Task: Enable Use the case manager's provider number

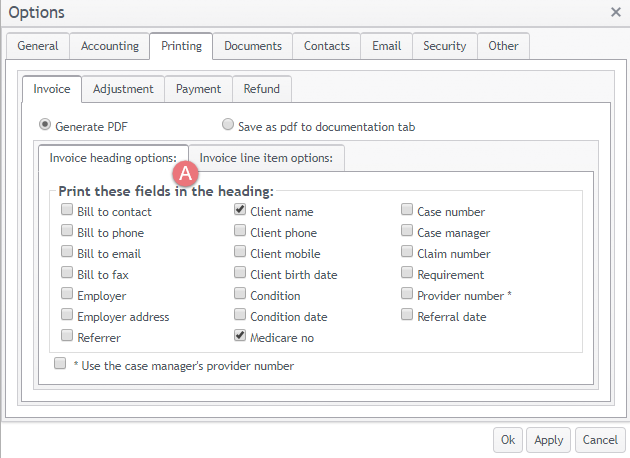Action: (x=60, y=365)
